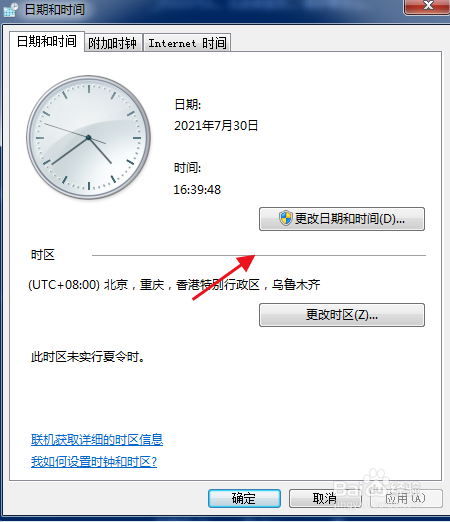Click the analog clock face
The height and width of the screenshot is (522, 450).
pos(89,138)
